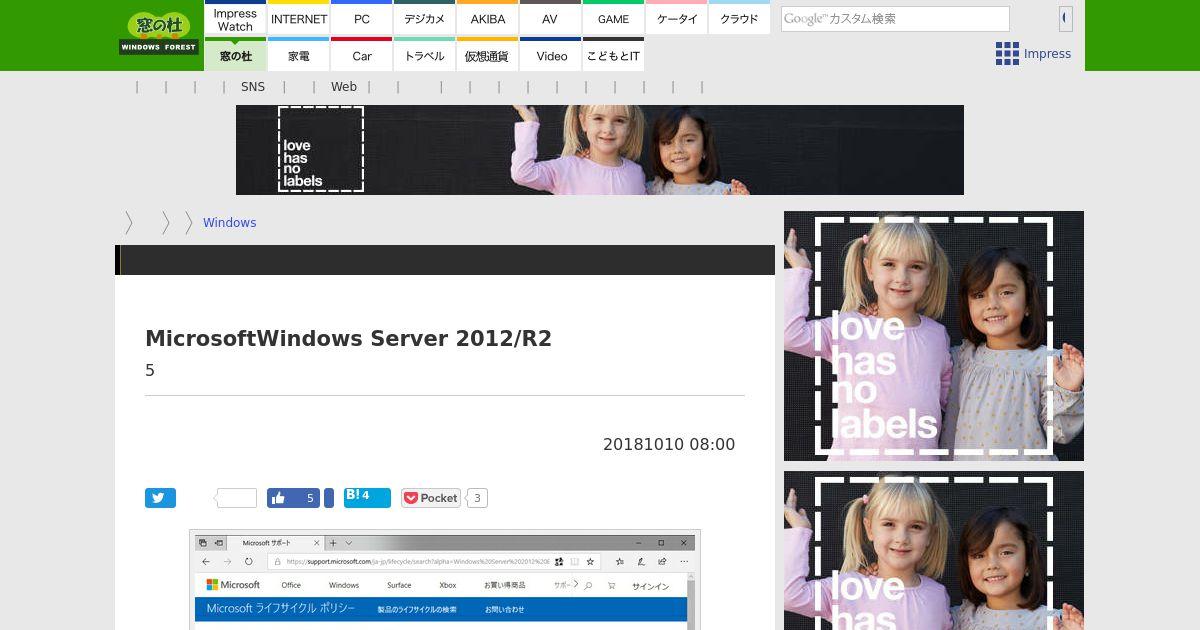Open the クラウド tab
The height and width of the screenshot is (630, 1200).
click(739, 19)
